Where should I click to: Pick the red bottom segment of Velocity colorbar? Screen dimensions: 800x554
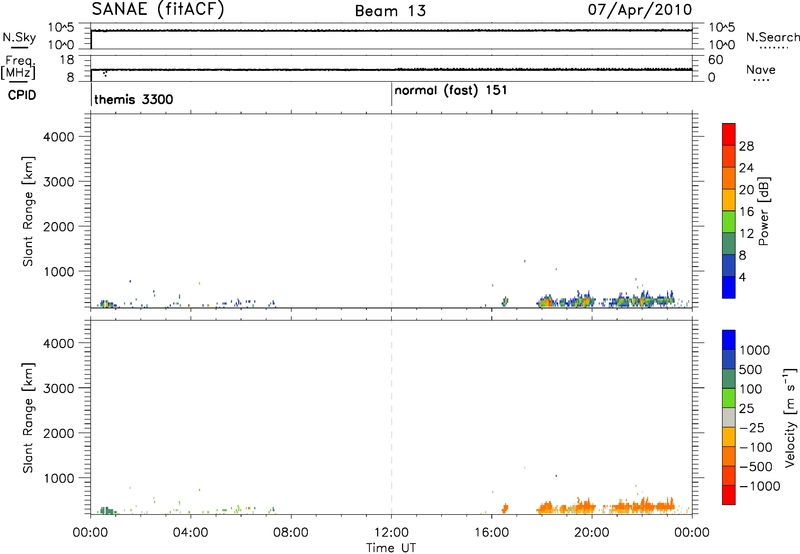(x=729, y=495)
